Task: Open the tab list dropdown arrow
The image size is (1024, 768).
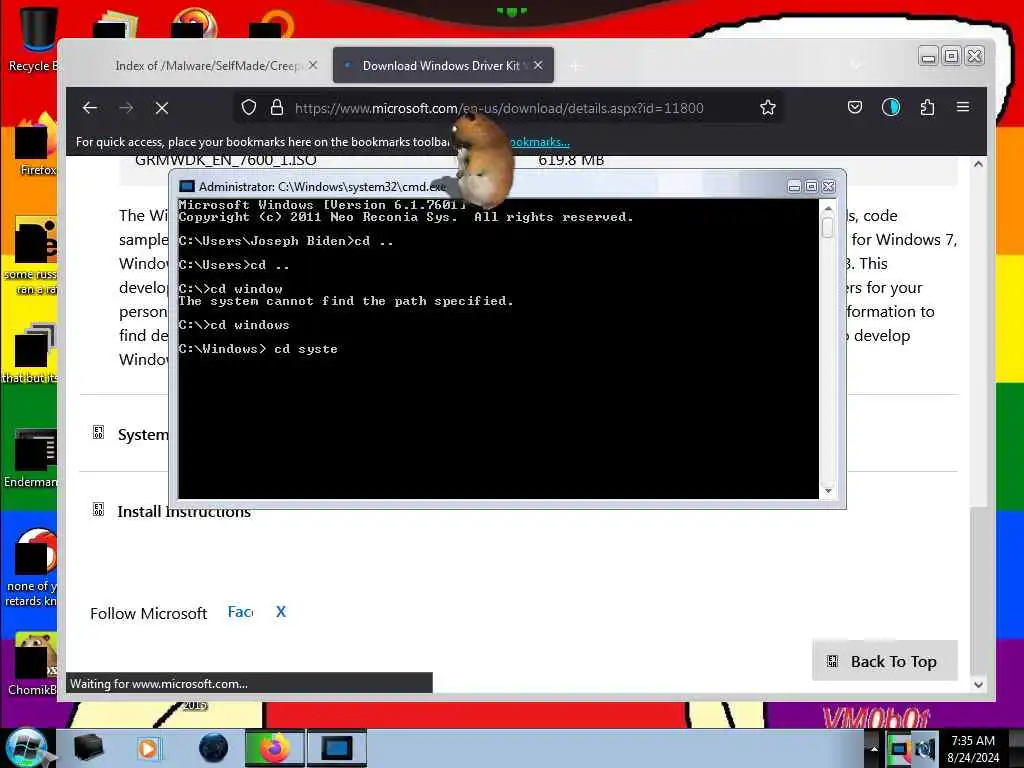Action: pos(856,65)
